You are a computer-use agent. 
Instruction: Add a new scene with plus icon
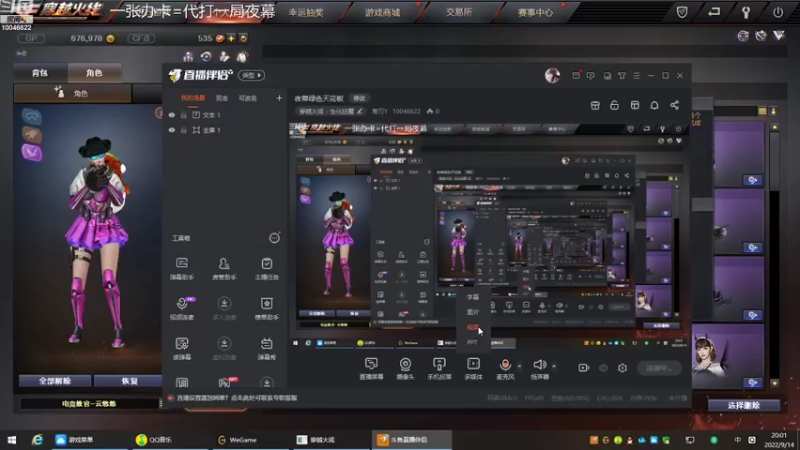click(279, 98)
